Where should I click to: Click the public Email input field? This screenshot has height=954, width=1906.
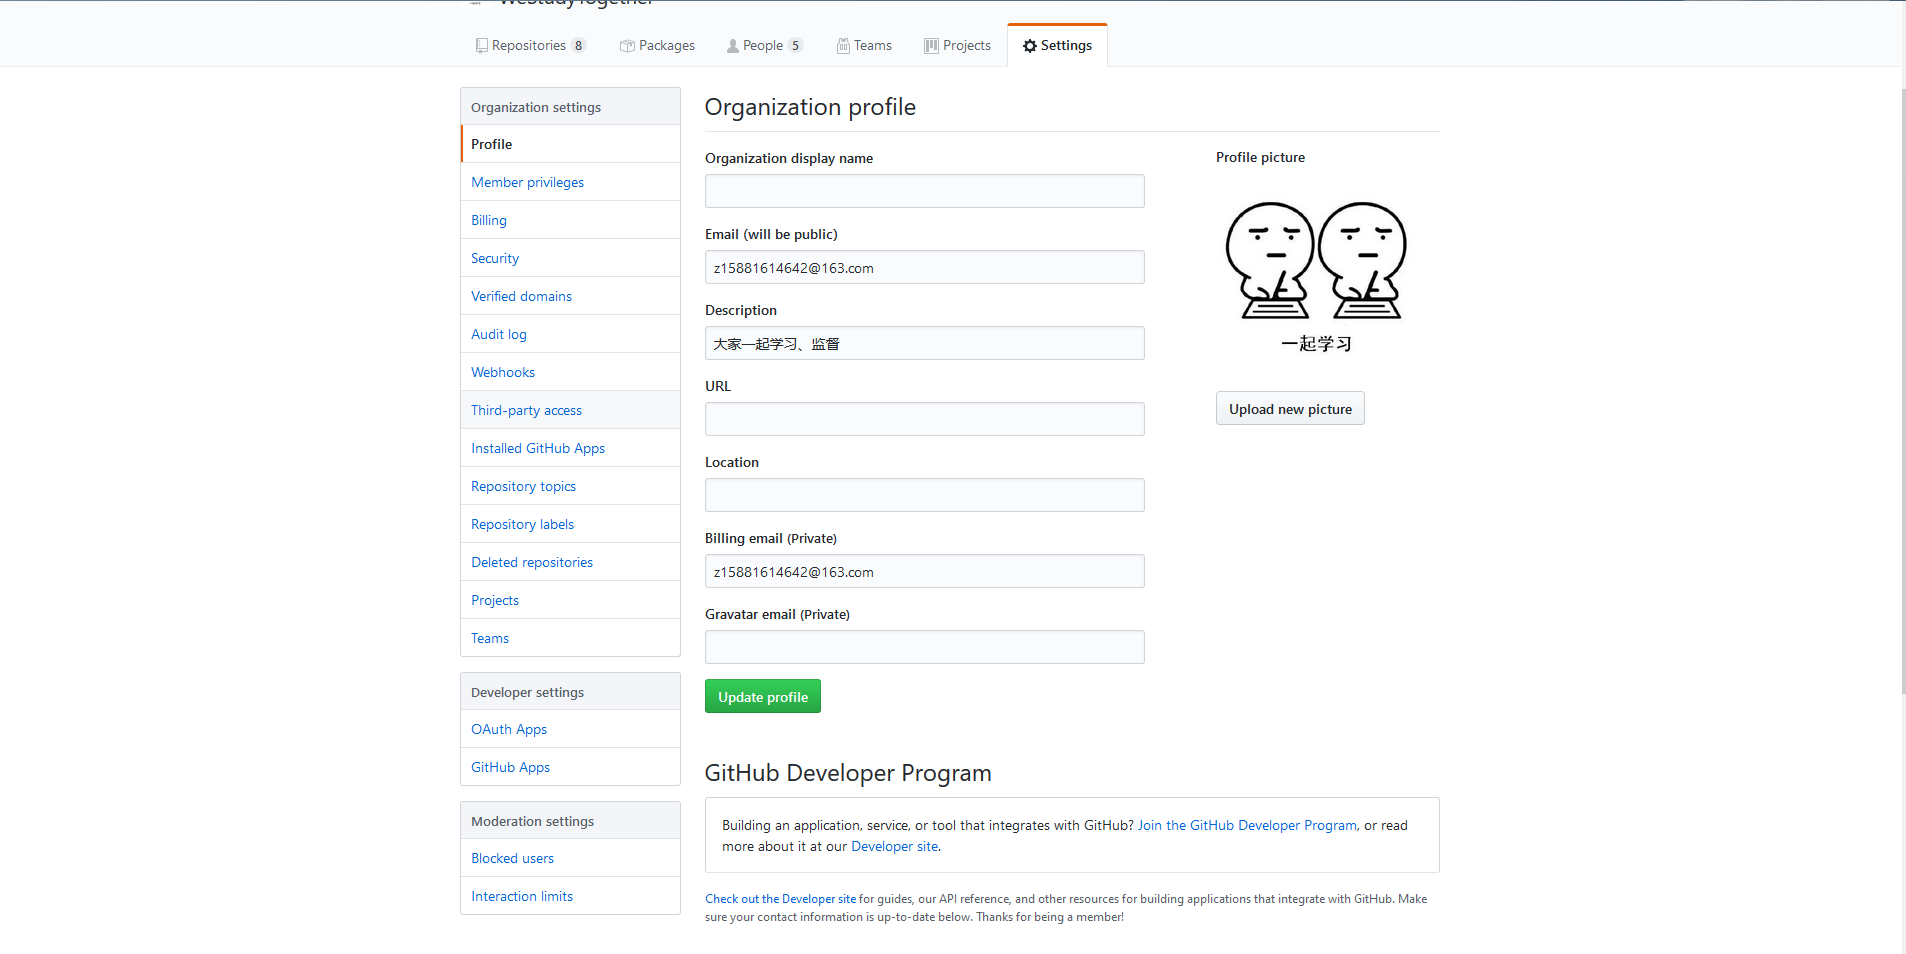924,267
